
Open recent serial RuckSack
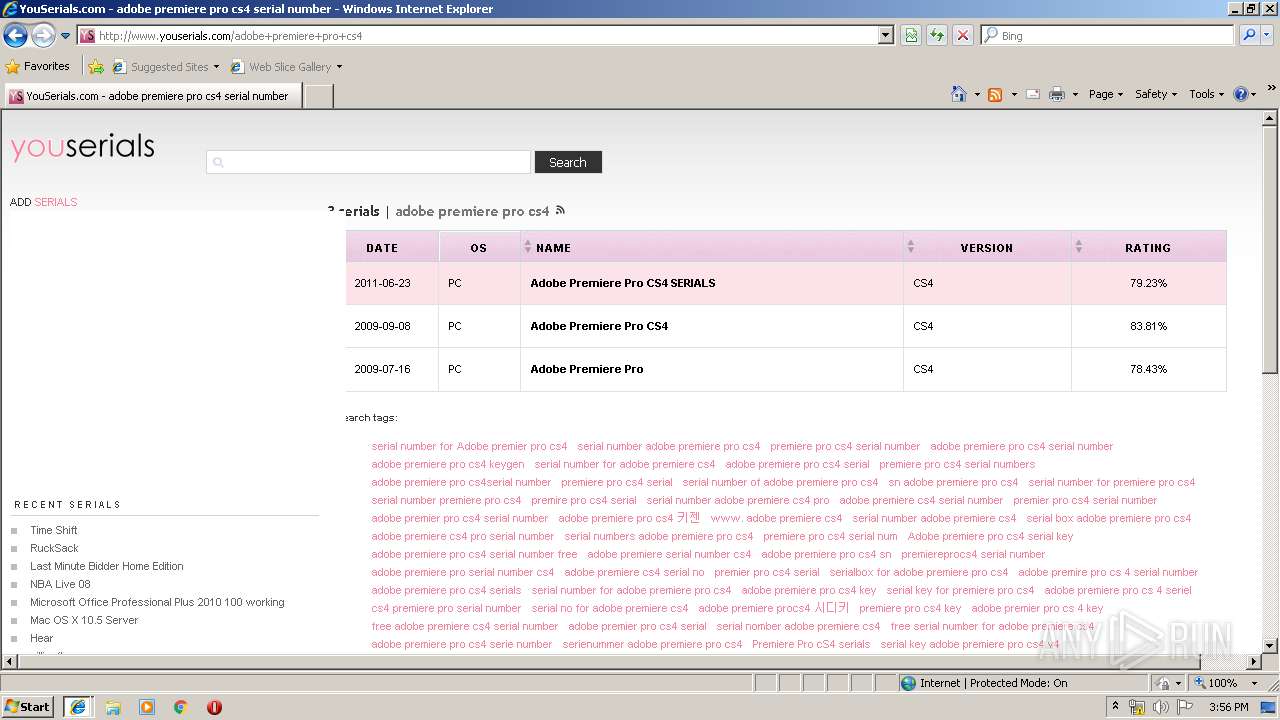click(54, 548)
